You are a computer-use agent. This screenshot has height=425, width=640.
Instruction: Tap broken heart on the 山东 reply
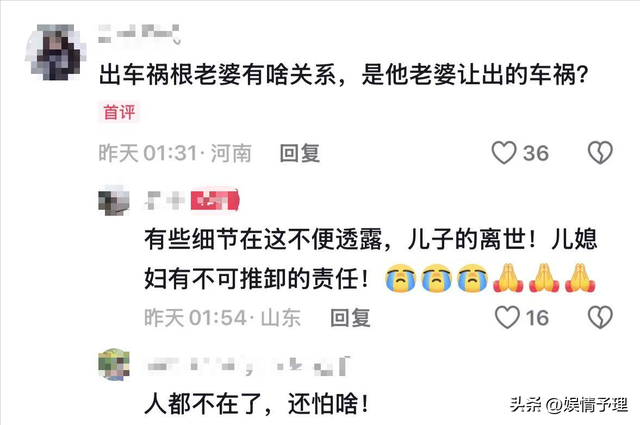pos(600,317)
